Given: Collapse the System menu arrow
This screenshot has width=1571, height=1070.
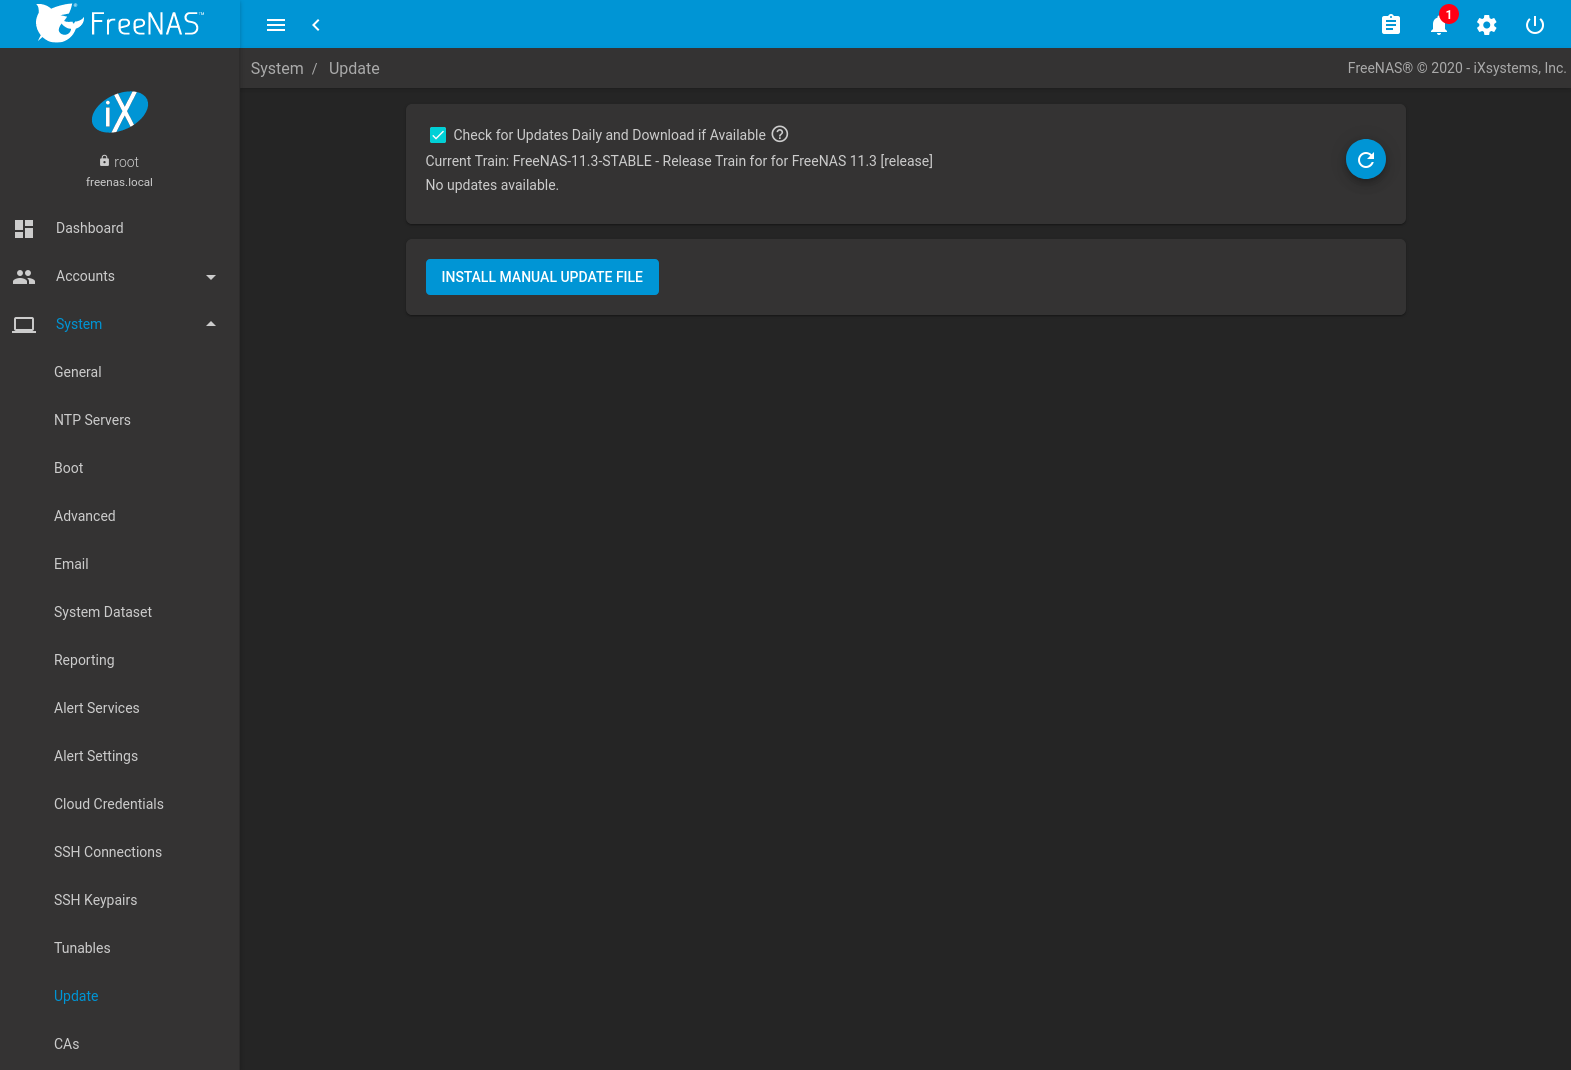Looking at the screenshot, I should tap(210, 324).
